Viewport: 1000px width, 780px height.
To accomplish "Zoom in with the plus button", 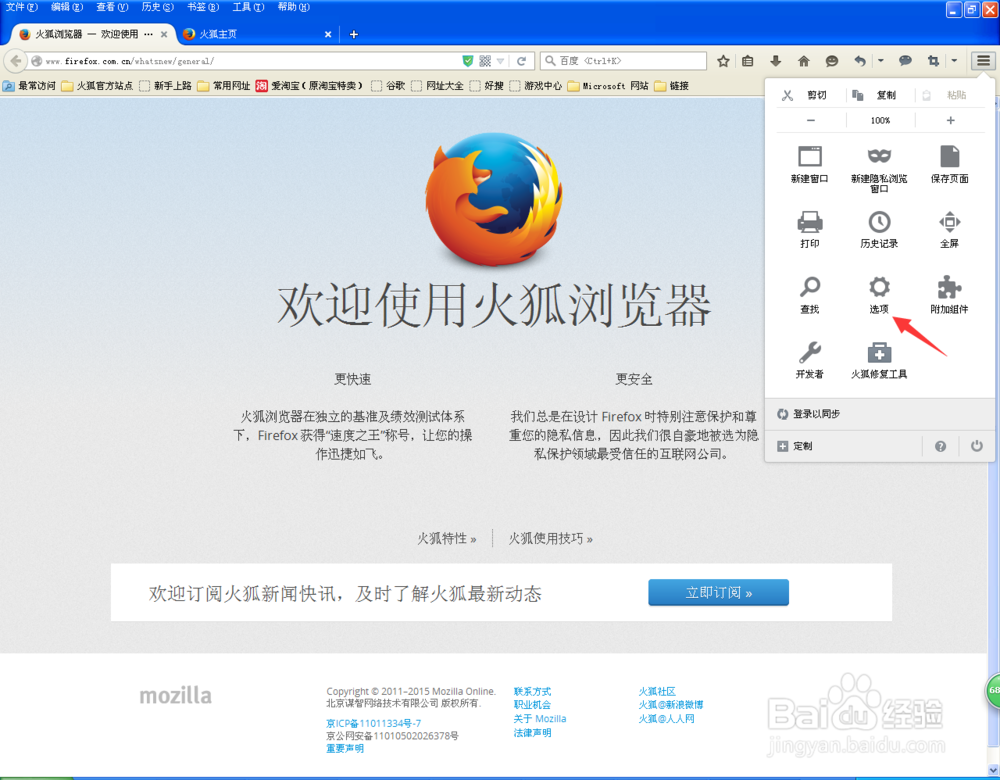I will (x=950, y=120).
